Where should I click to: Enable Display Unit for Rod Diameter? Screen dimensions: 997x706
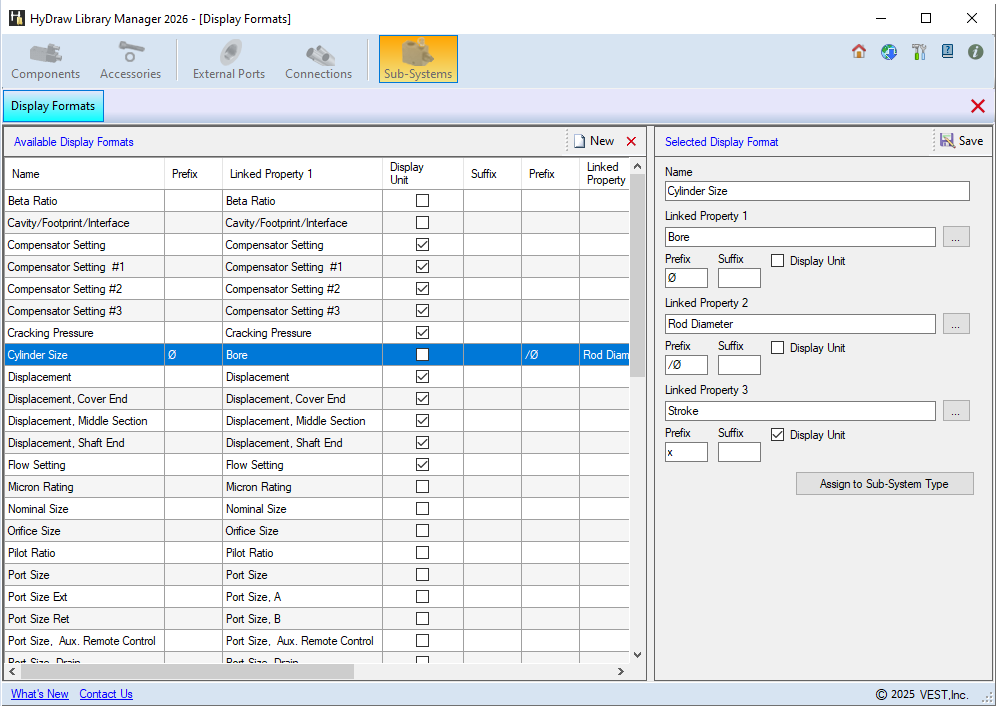click(x=777, y=347)
